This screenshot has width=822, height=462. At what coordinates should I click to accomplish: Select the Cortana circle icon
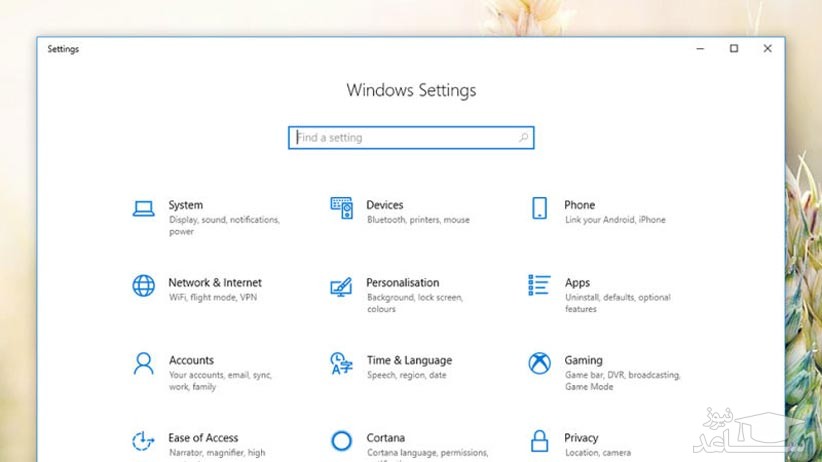[x=341, y=440]
